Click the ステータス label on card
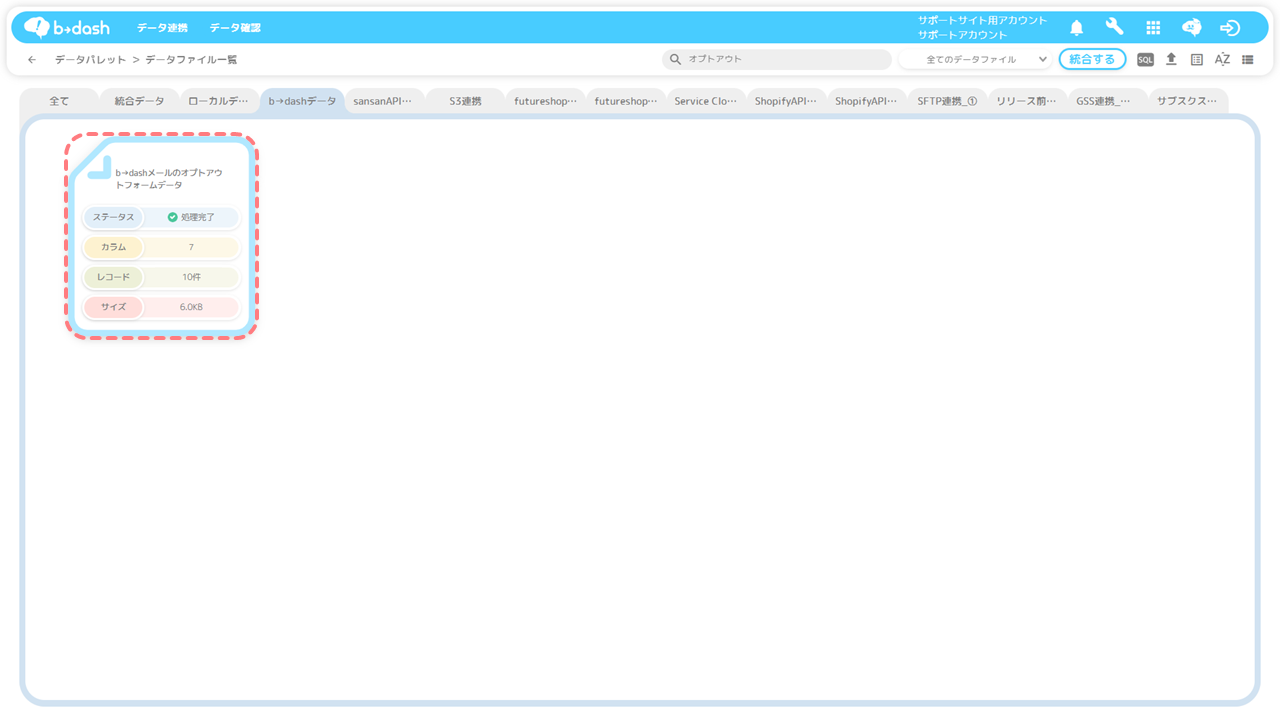This screenshot has height=720, width=1280. click(113, 217)
